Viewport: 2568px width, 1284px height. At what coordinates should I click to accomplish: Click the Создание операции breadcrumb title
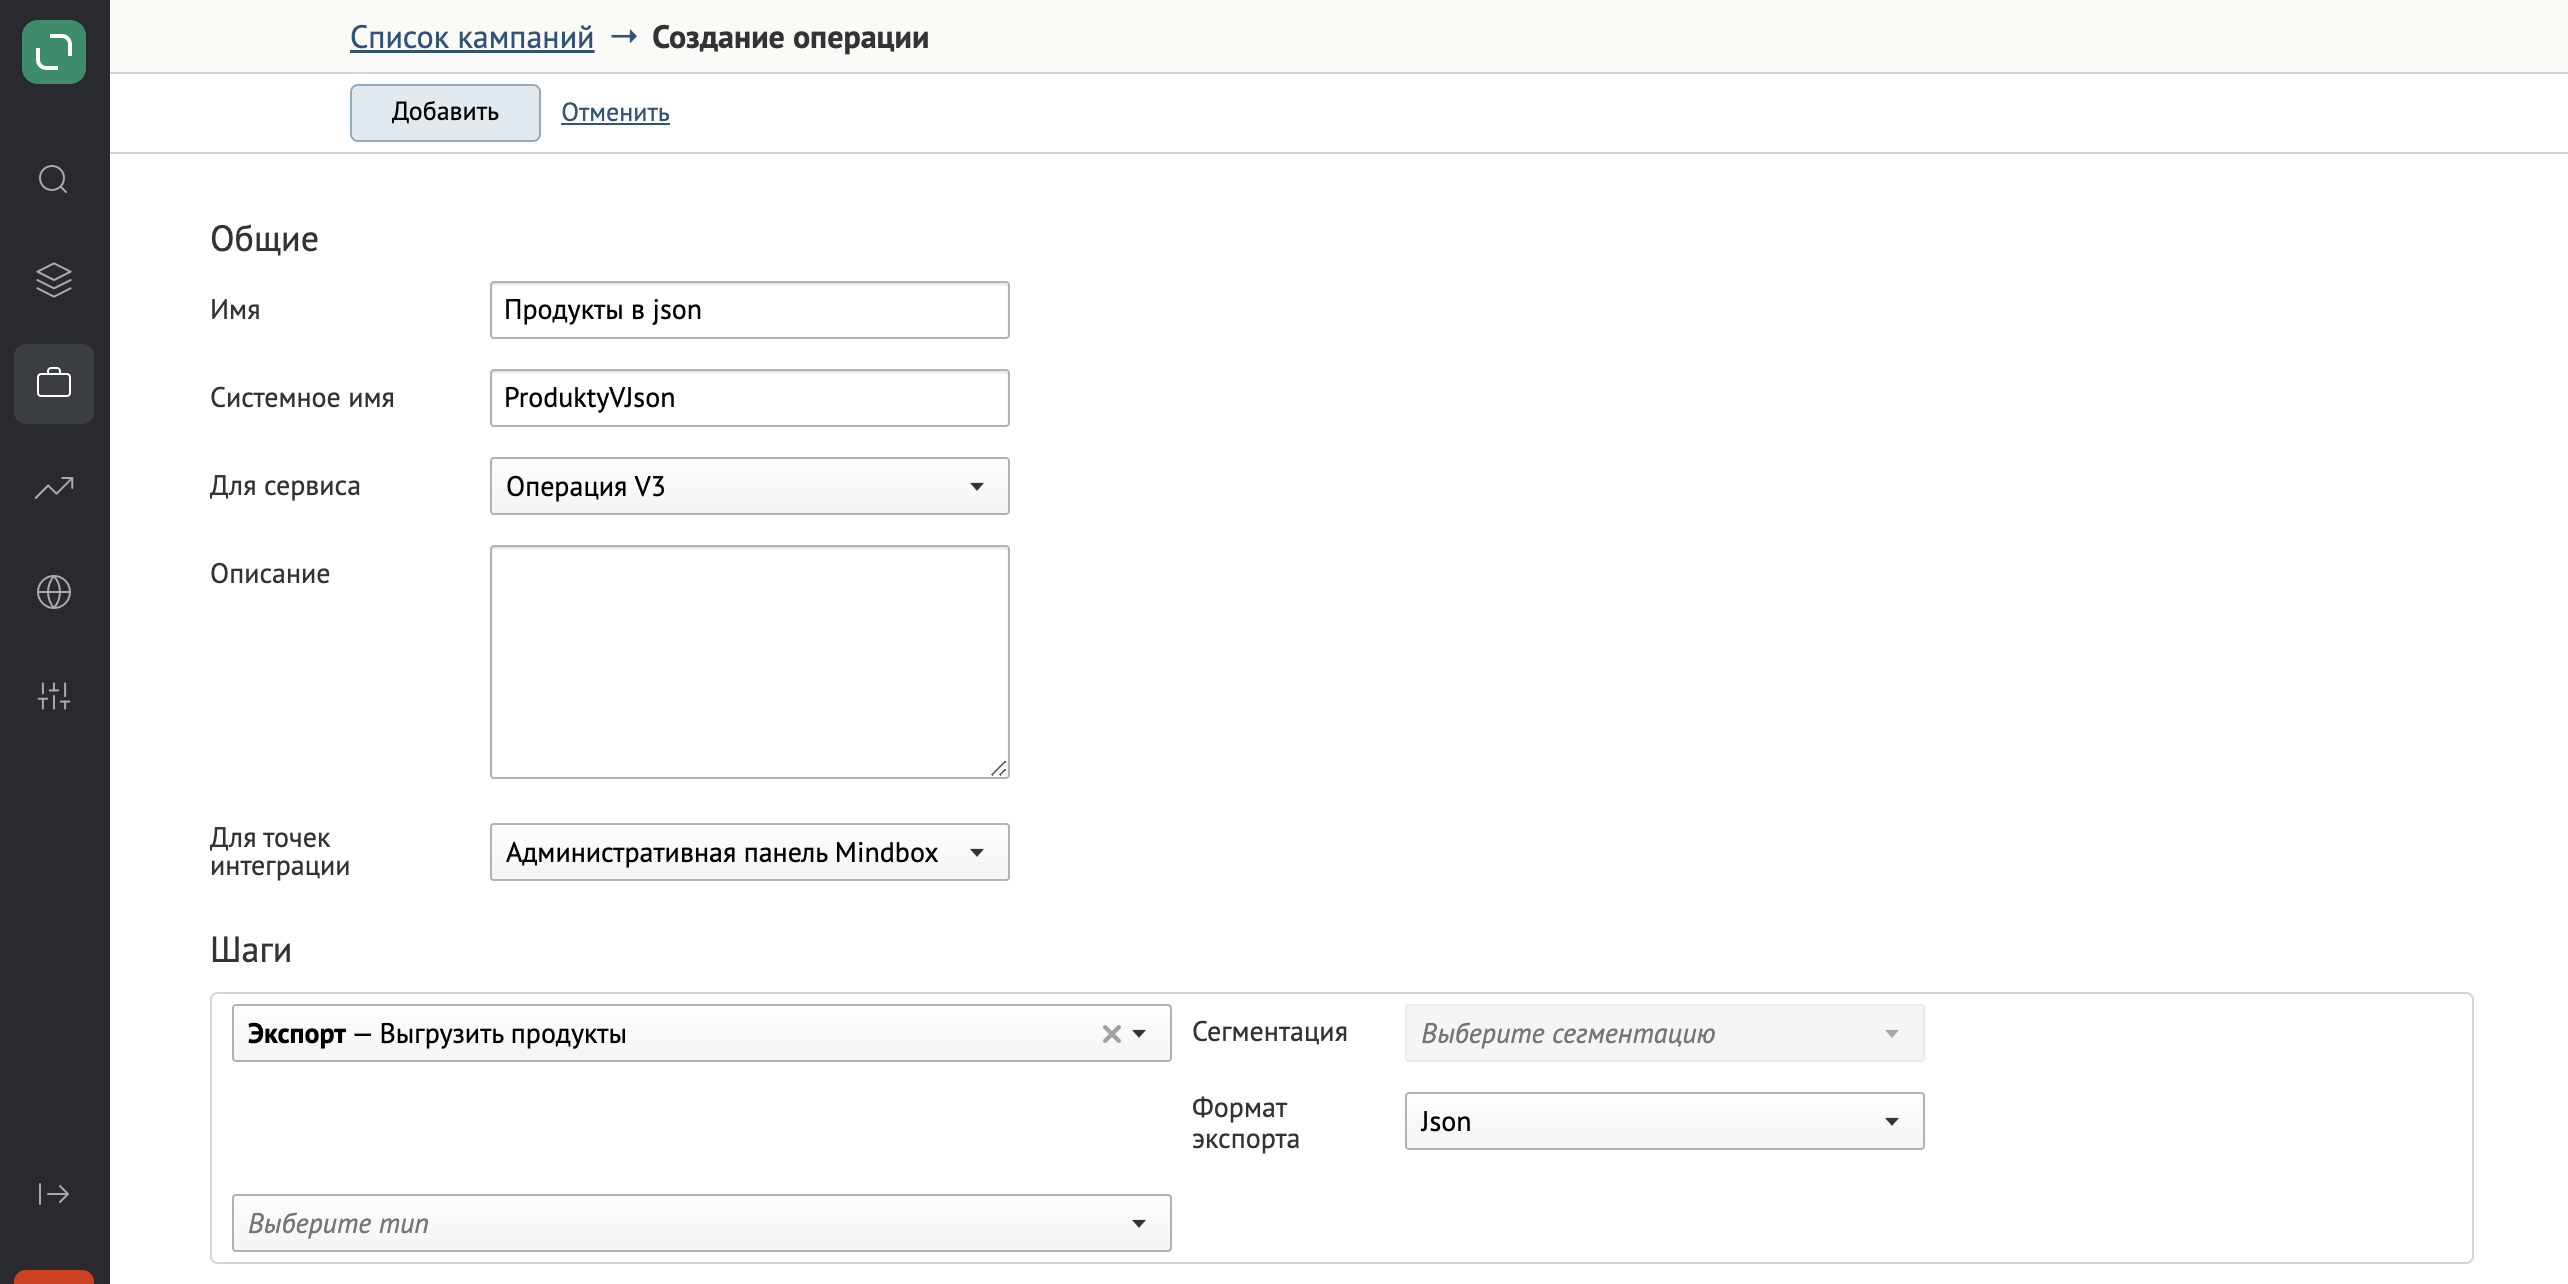[790, 38]
